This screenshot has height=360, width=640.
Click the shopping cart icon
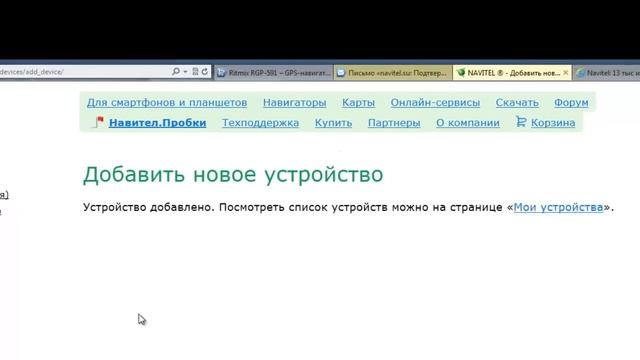coord(521,121)
